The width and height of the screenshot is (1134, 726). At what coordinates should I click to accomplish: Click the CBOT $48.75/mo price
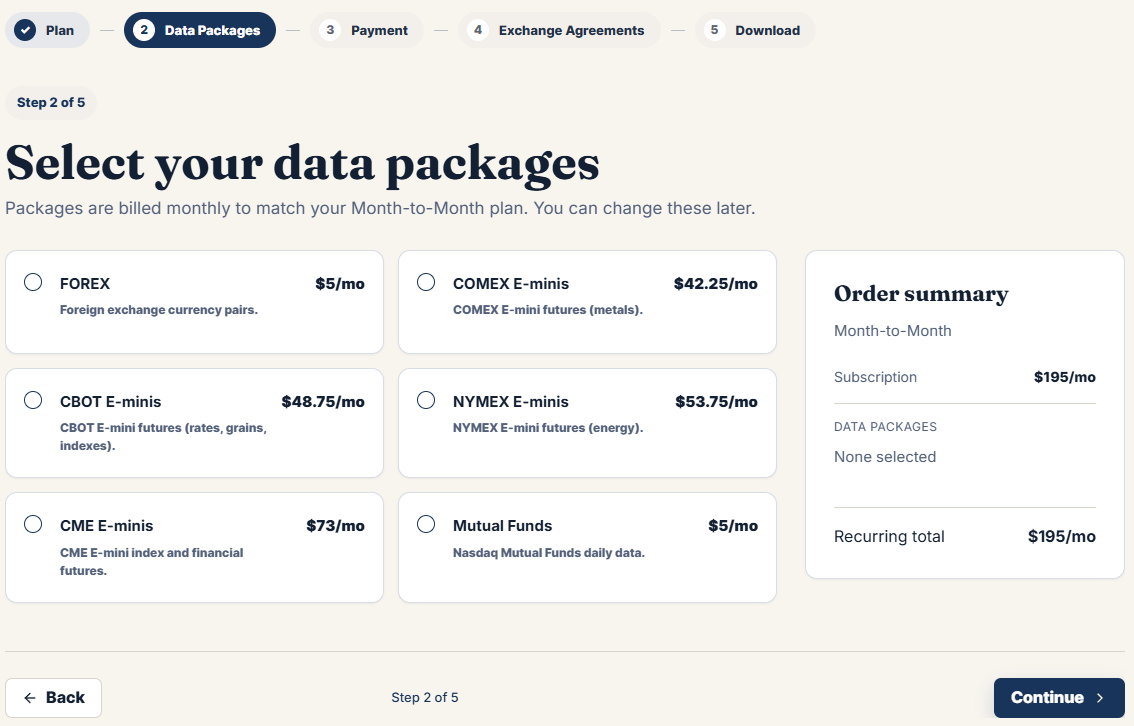click(x=323, y=401)
